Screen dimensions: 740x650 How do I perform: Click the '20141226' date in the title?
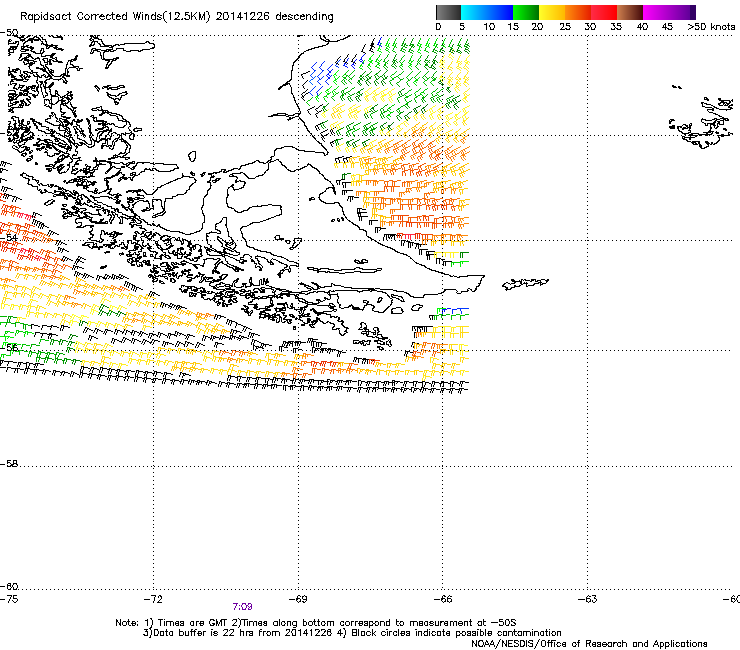[243, 17]
